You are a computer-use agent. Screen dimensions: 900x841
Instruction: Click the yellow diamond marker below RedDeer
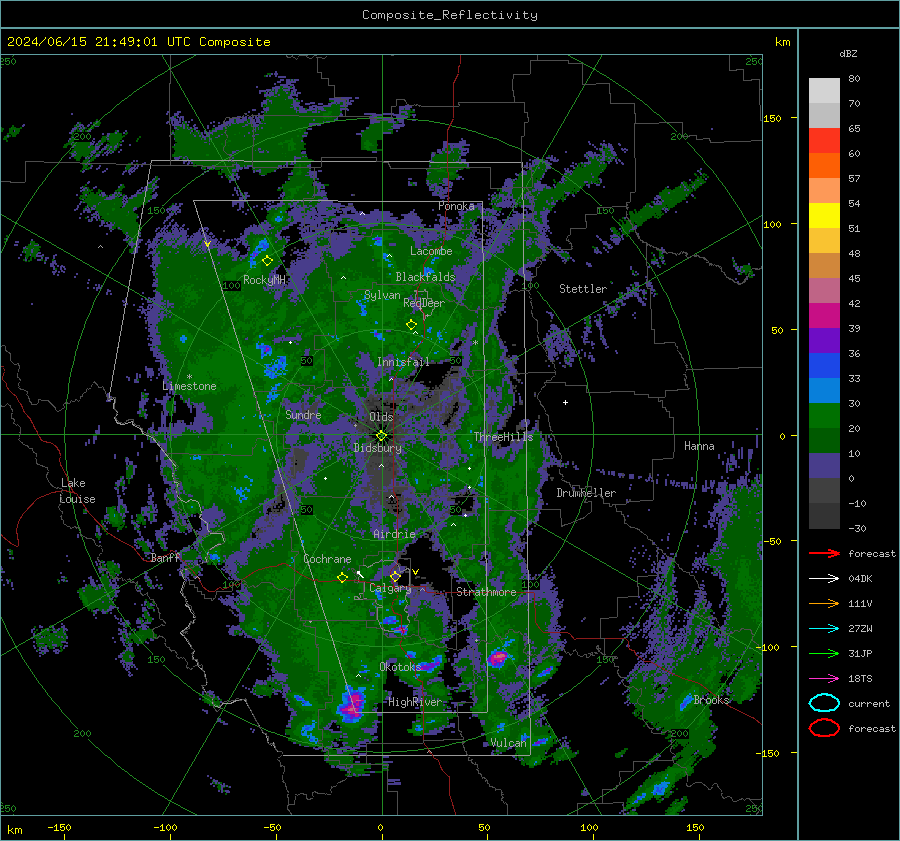[x=412, y=324]
